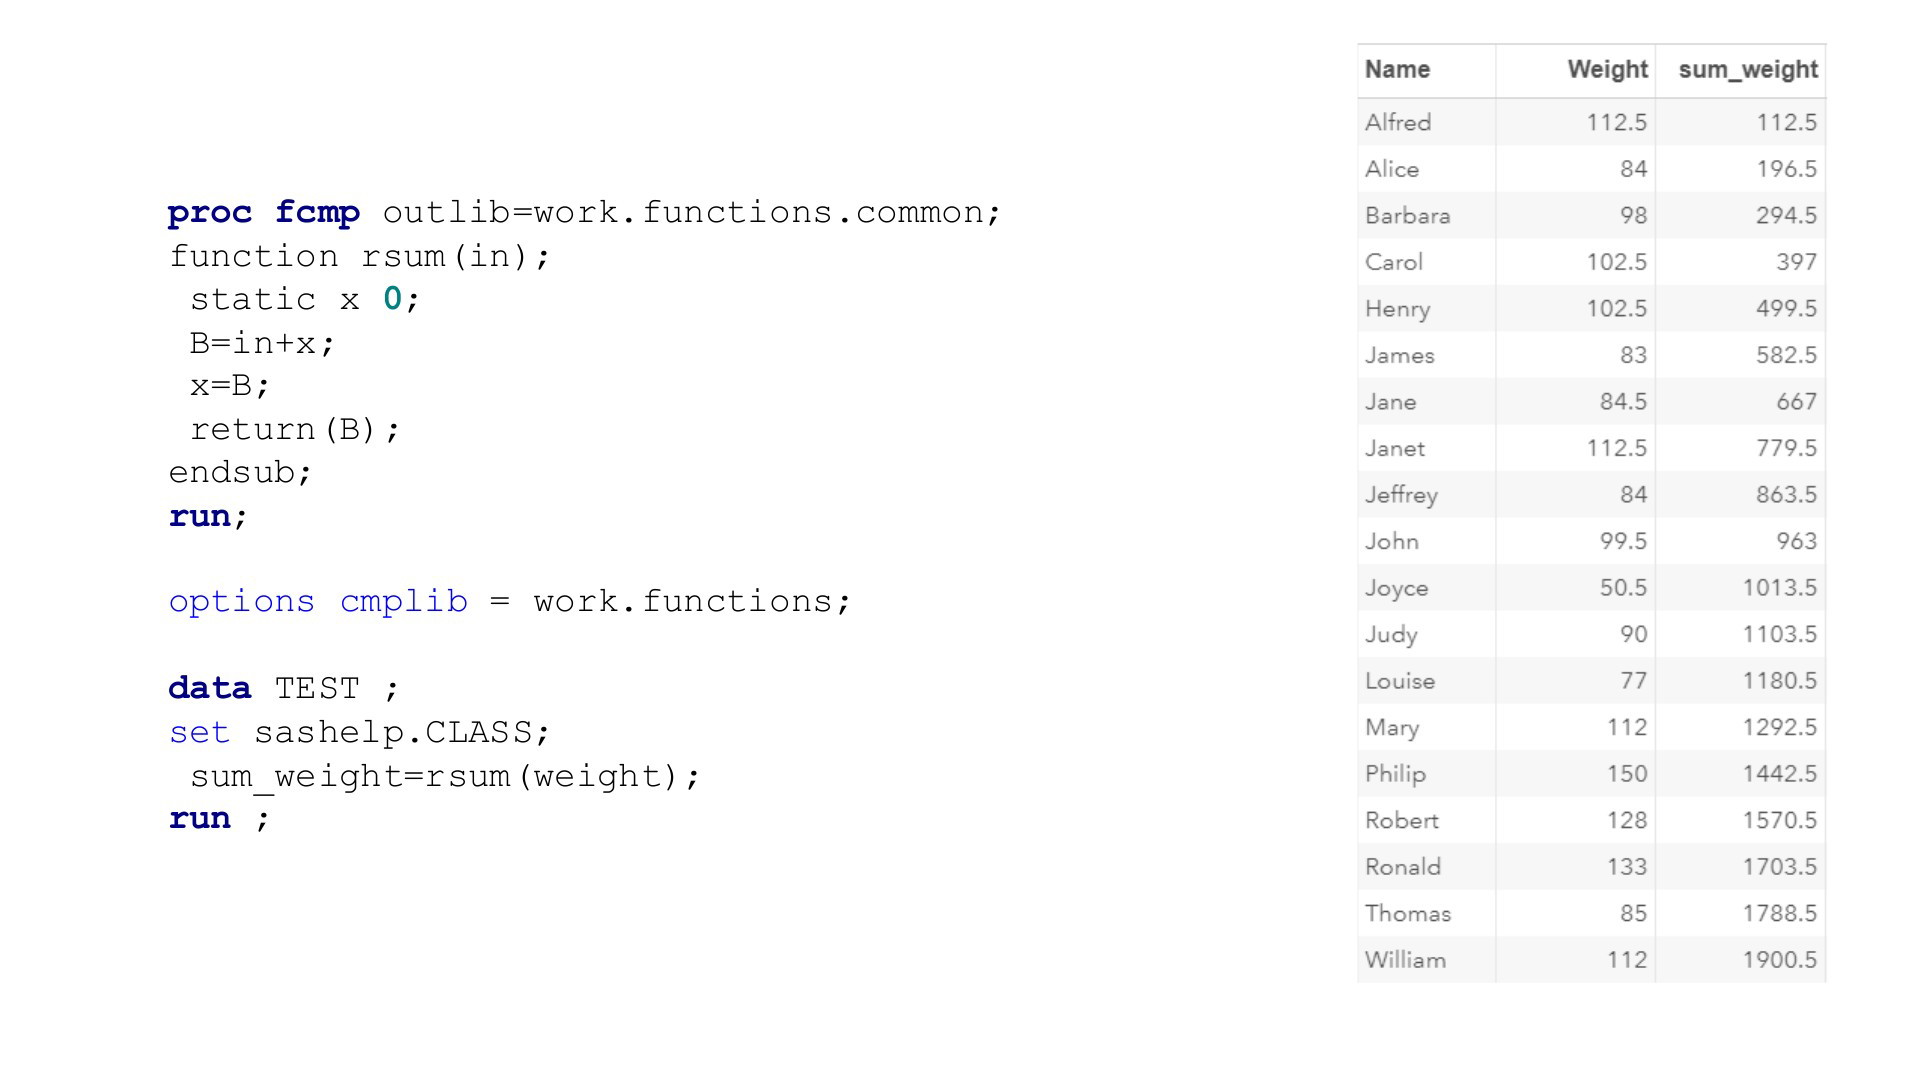Click the sum_weight value 397
This screenshot has height=1080, width=1920.
pos(1795,262)
